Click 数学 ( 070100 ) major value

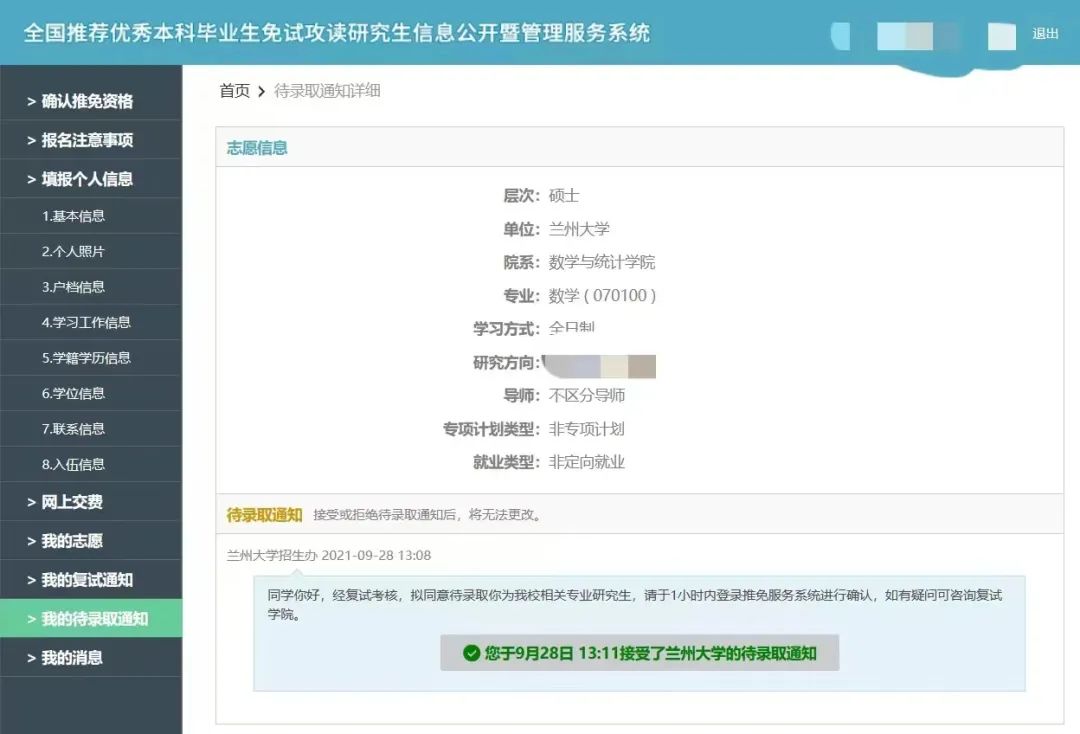[x=602, y=296]
